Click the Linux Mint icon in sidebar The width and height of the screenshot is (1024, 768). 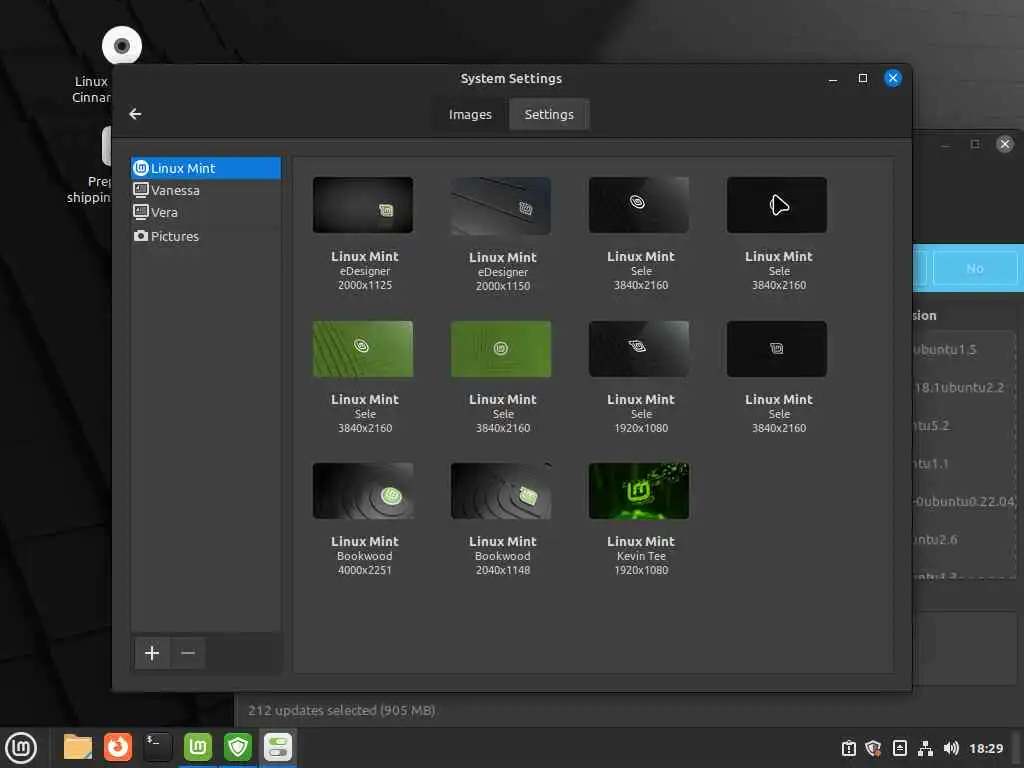point(140,168)
